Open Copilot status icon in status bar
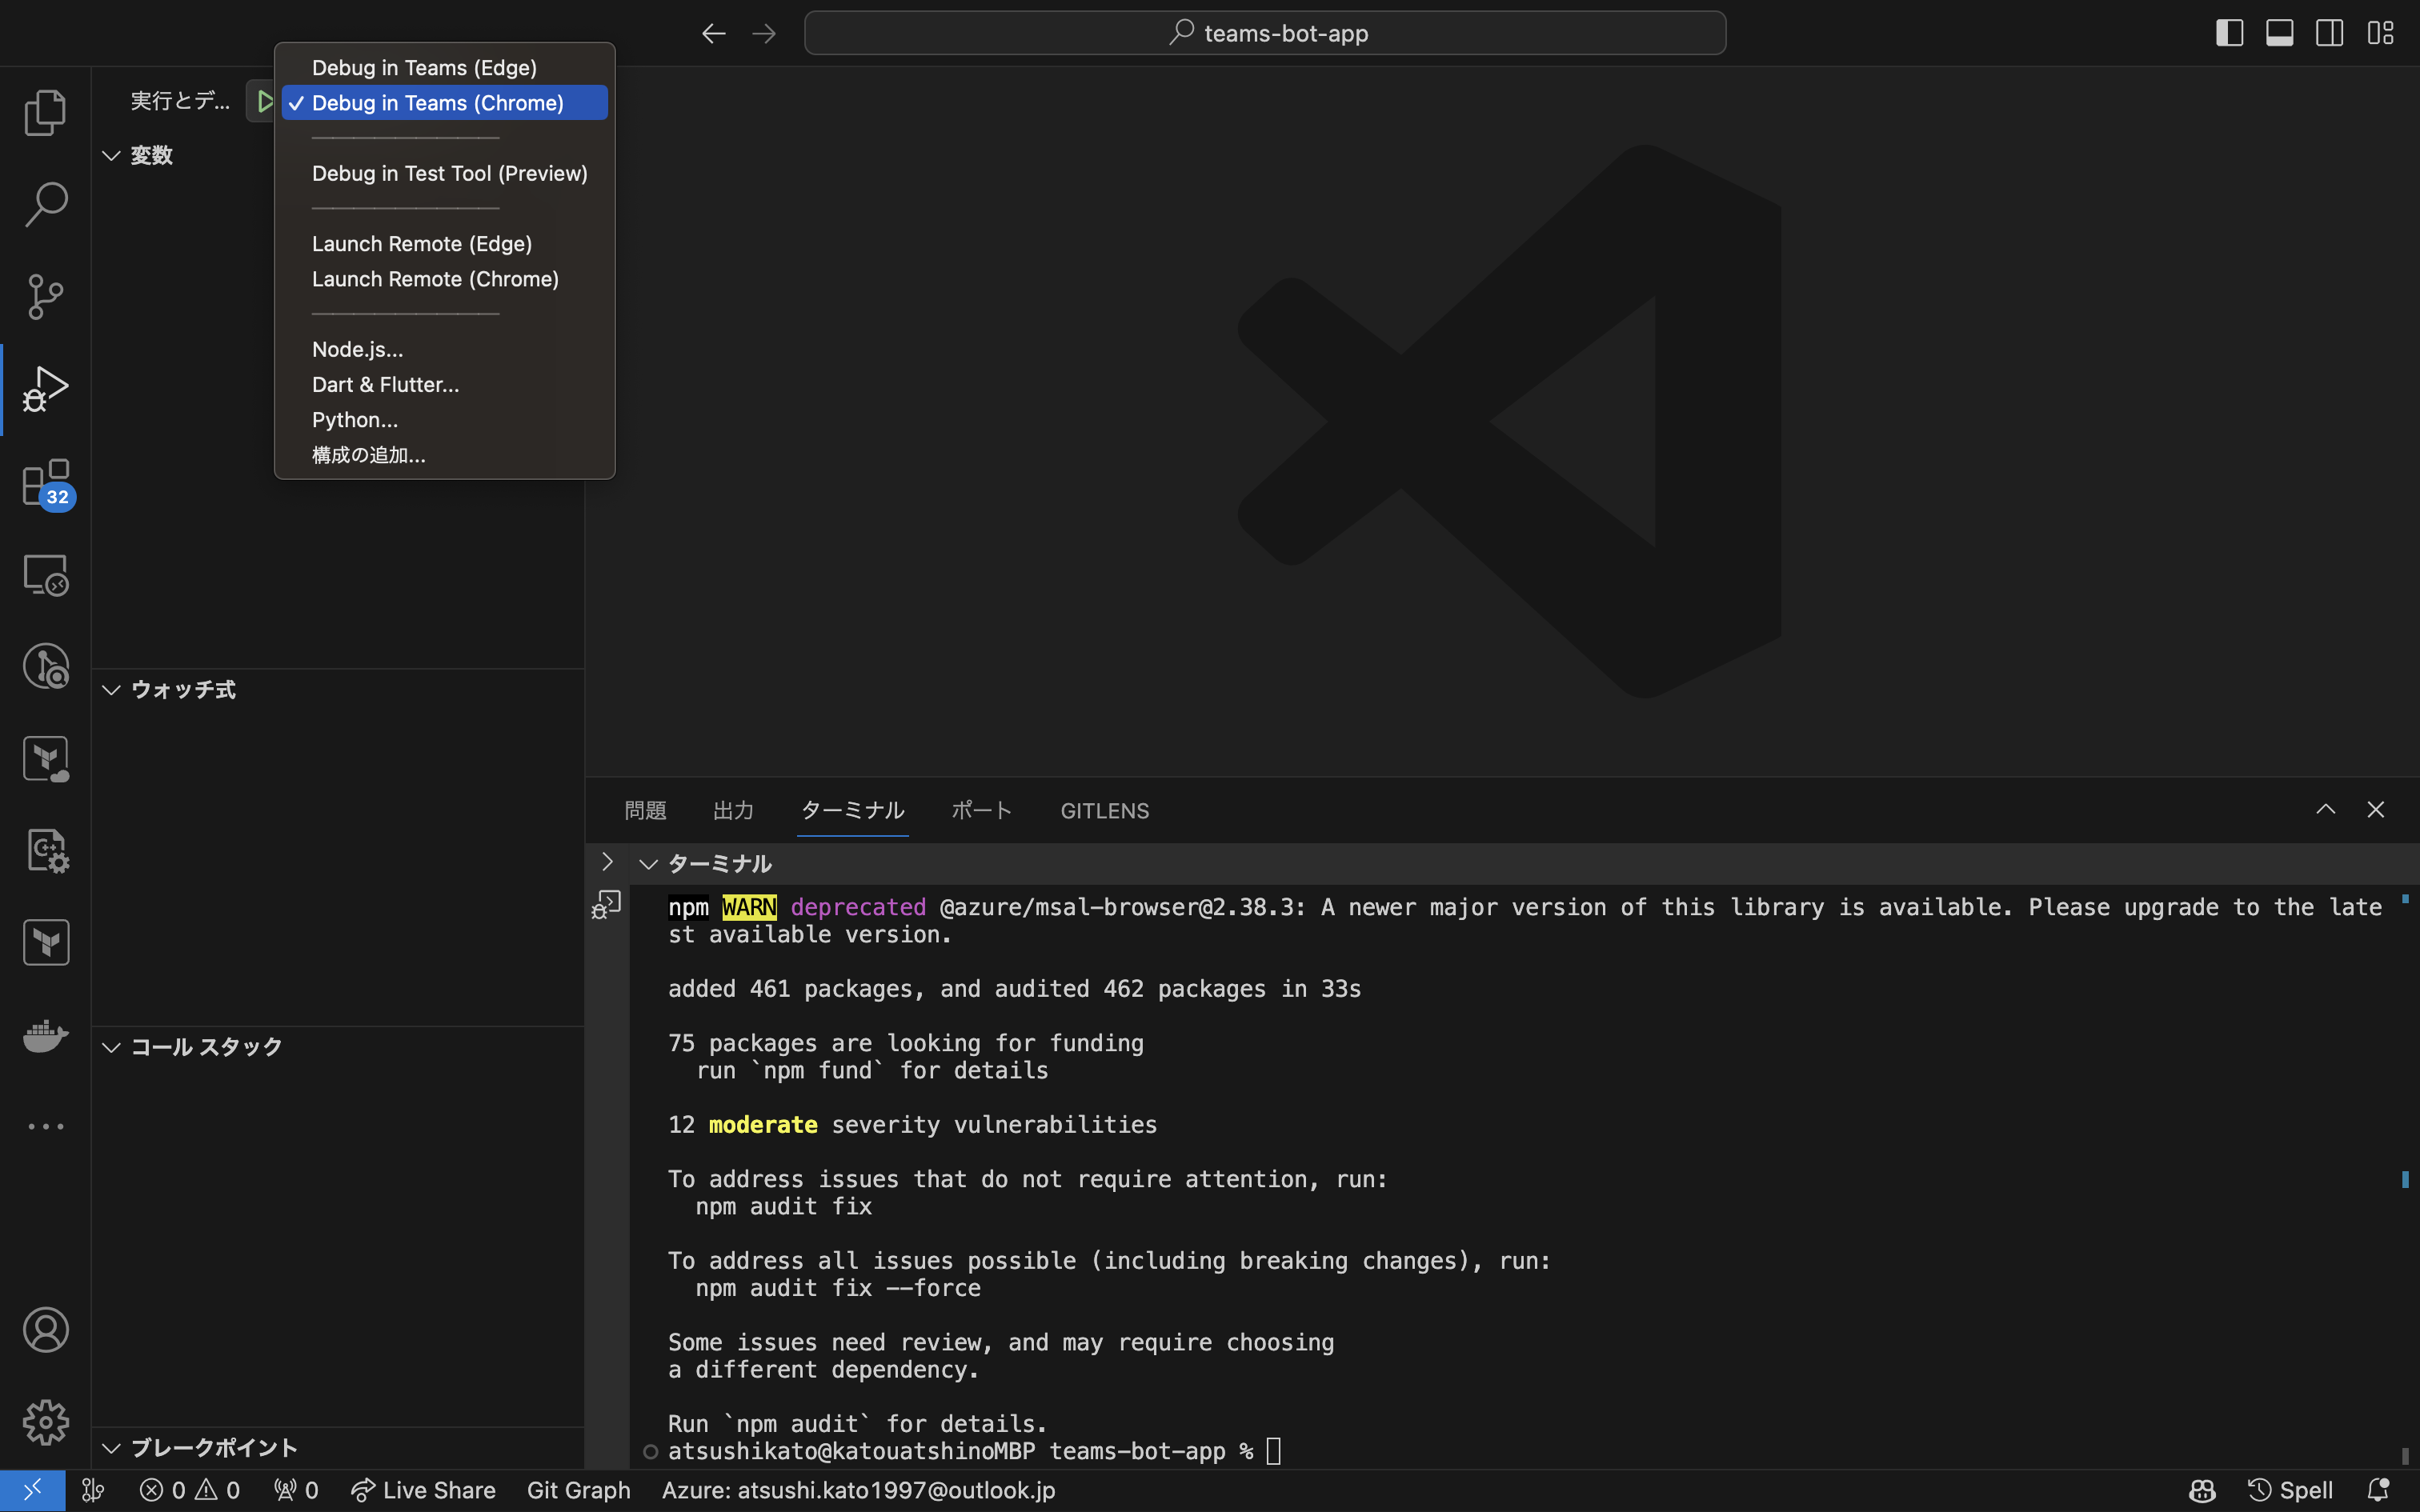2420x1512 pixels. tap(2202, 1490)
